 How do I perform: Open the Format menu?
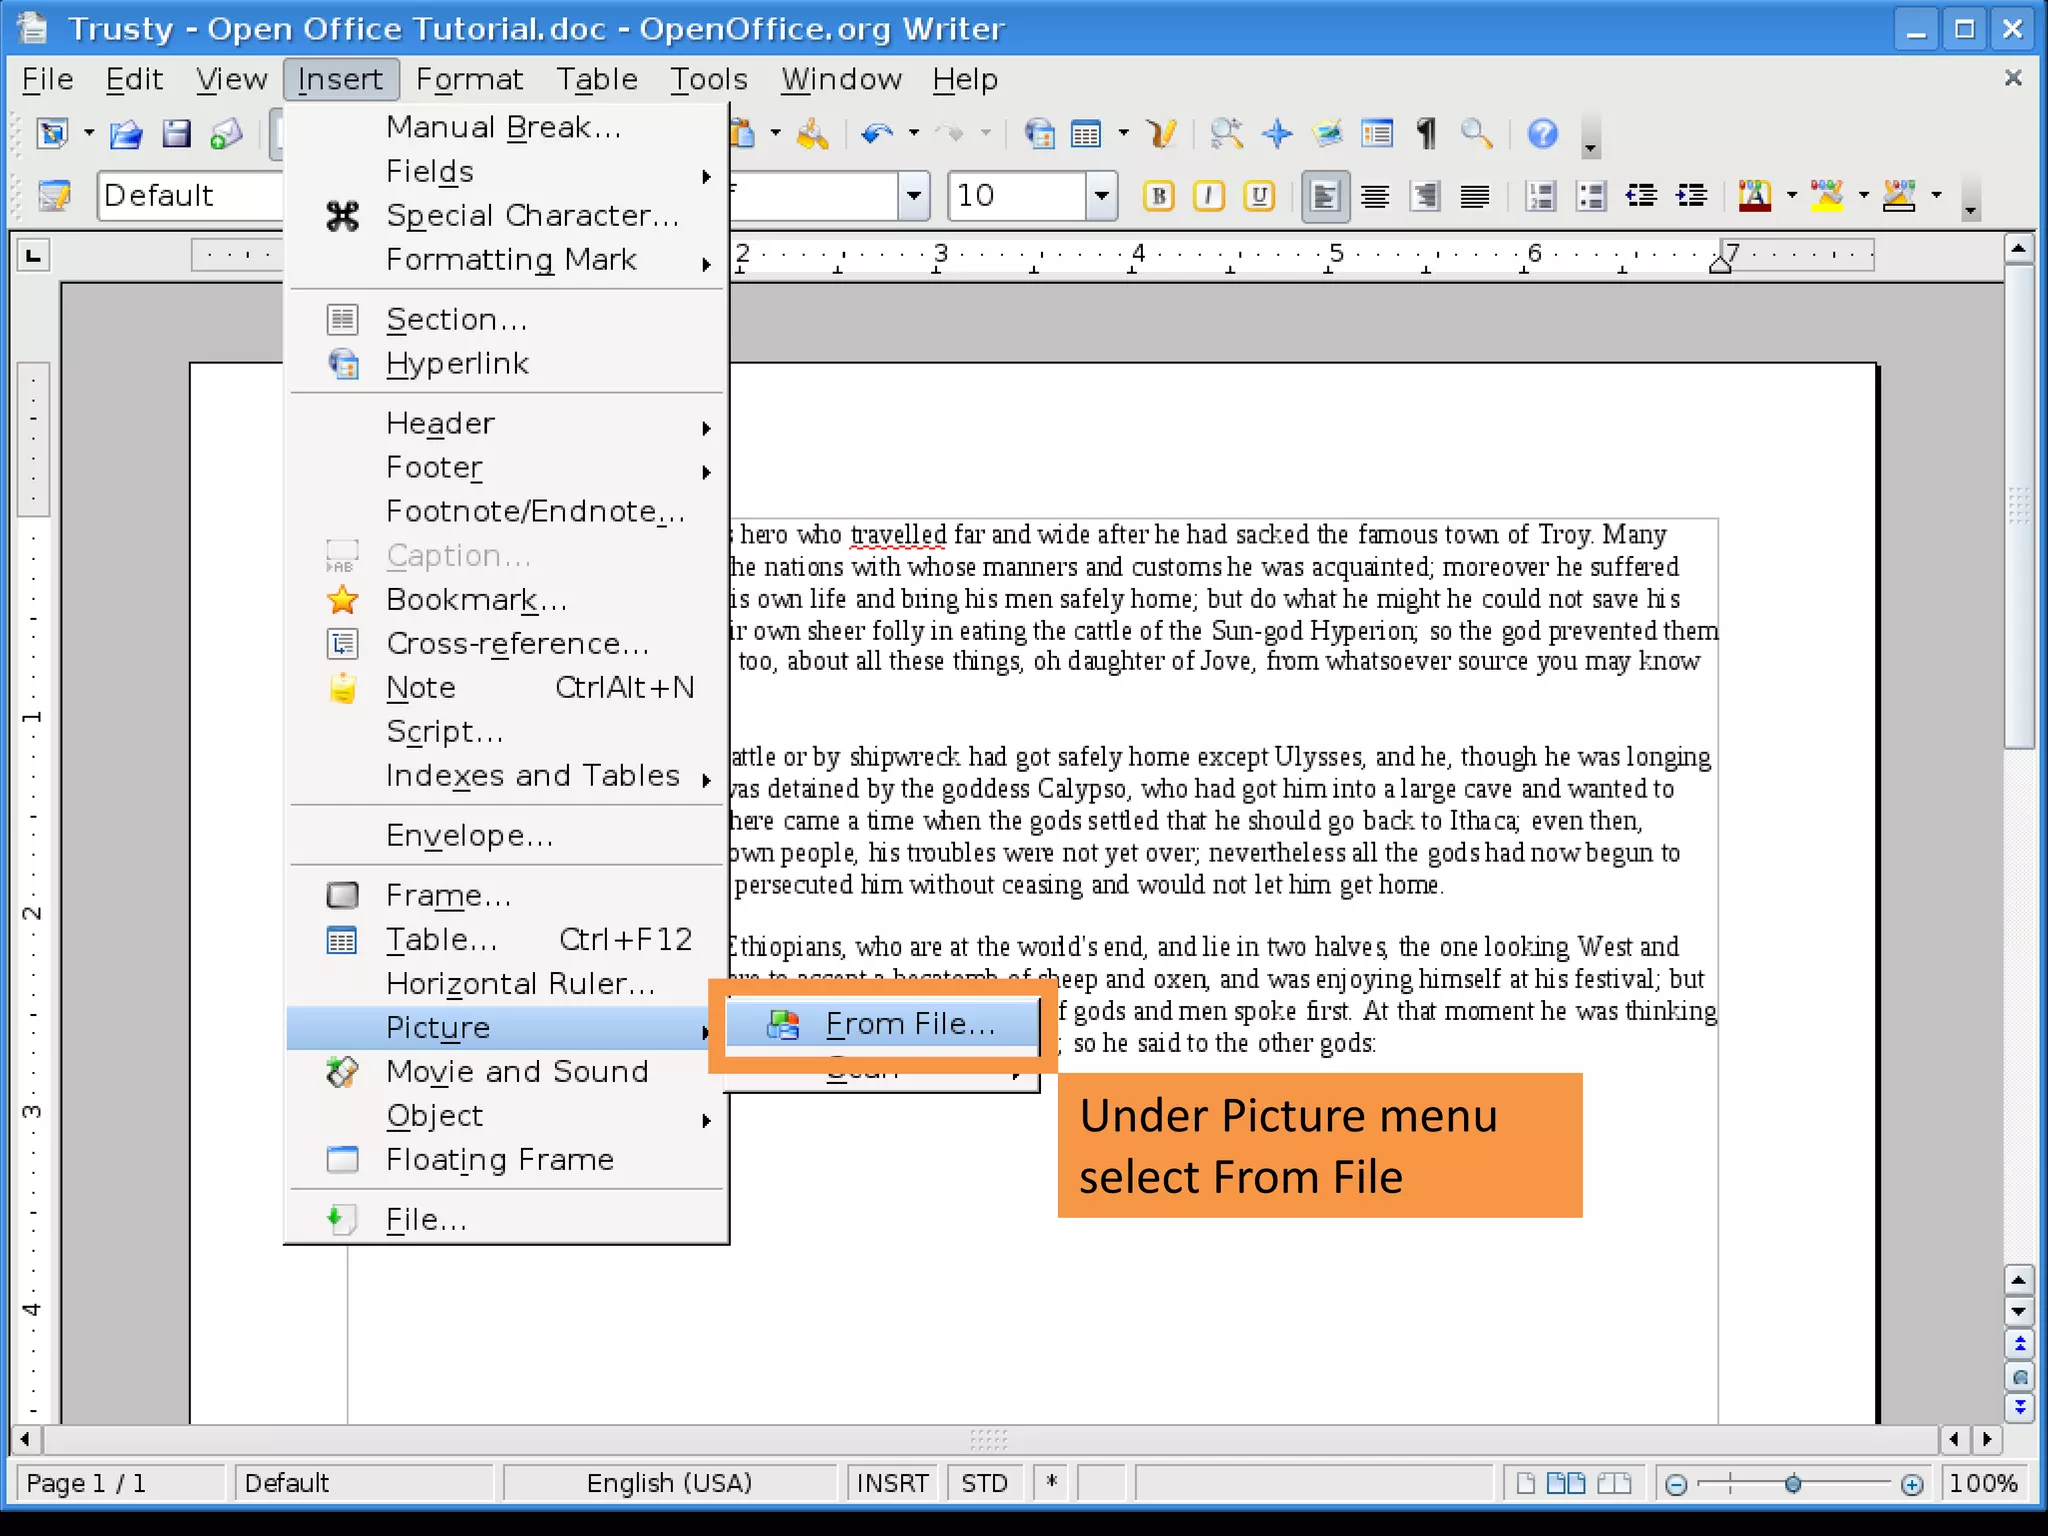pyautogui.click(x=469, y=79)
